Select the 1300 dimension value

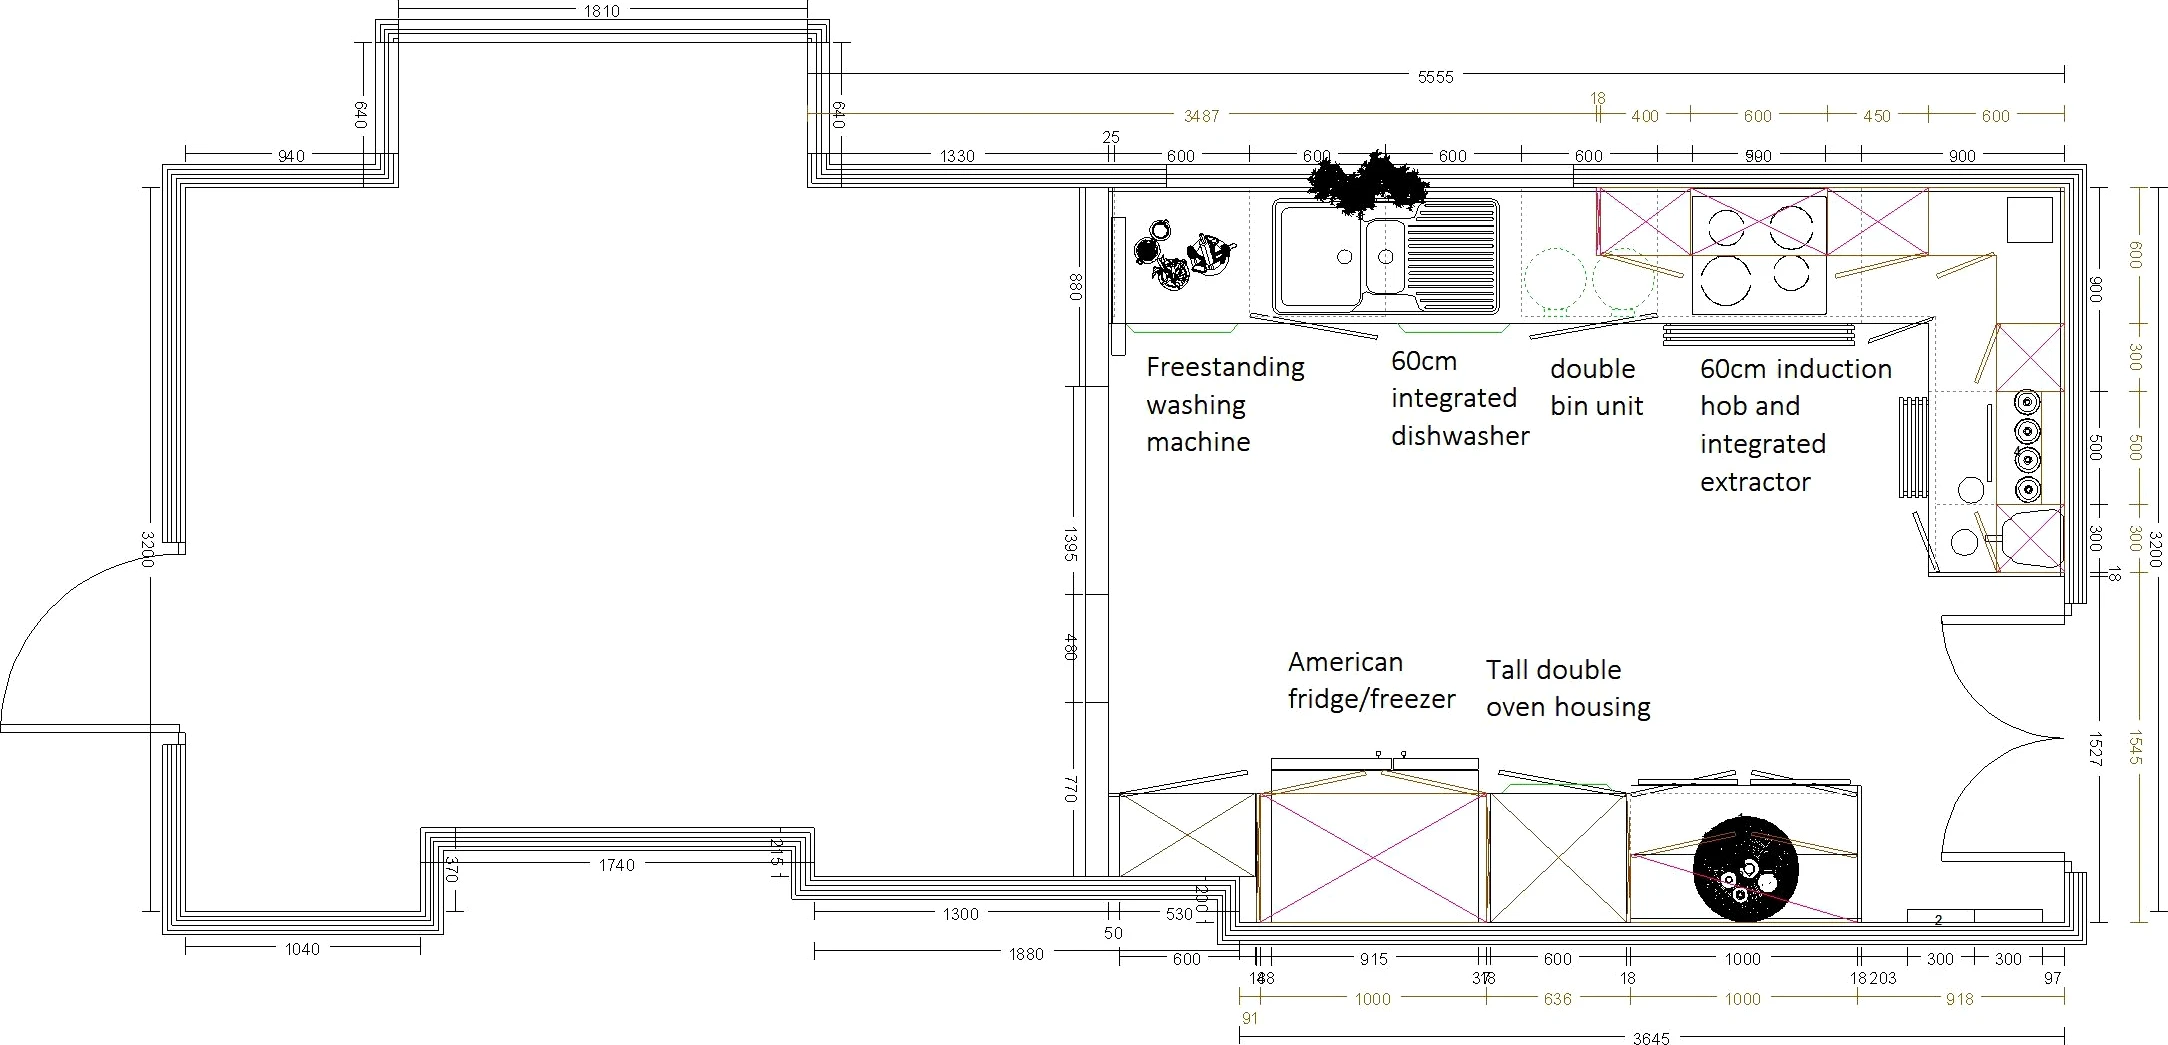click(x=961, y=914)
